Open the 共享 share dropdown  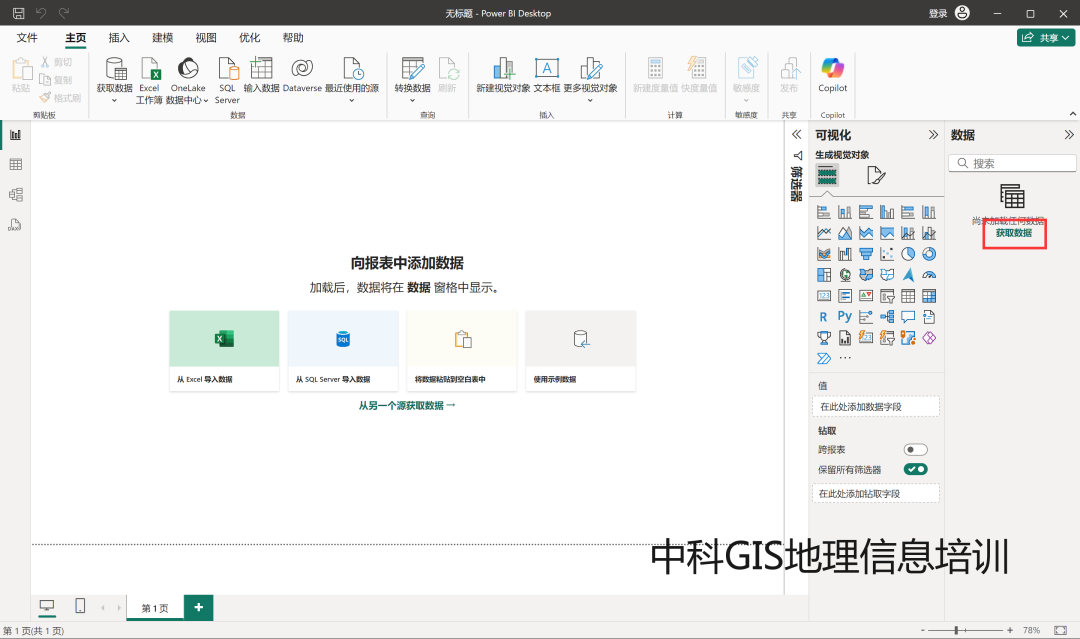pyautogui.click(x=1046, y=38)
